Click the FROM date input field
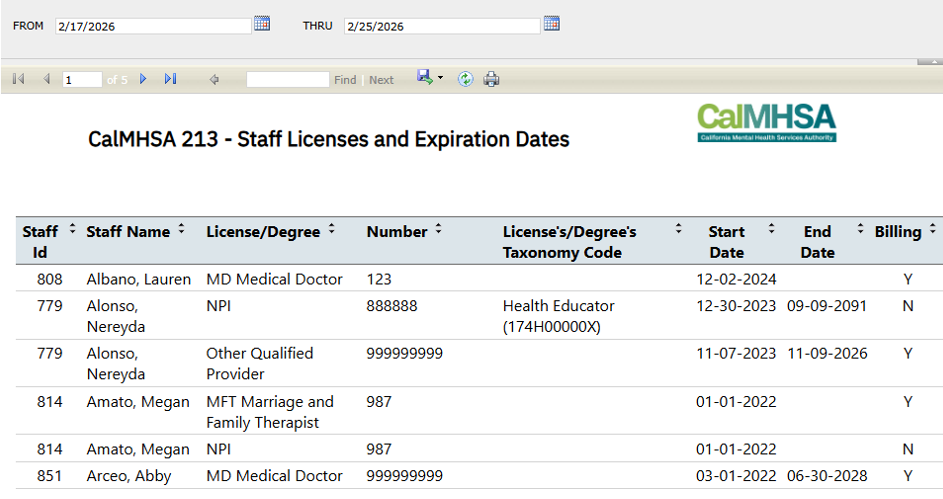 click(x=152, y=26)
